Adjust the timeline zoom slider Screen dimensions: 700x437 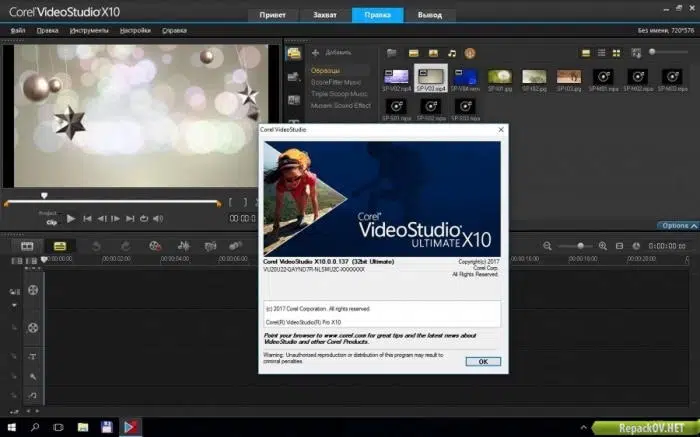pyautogui.click(x=580, y=246)
